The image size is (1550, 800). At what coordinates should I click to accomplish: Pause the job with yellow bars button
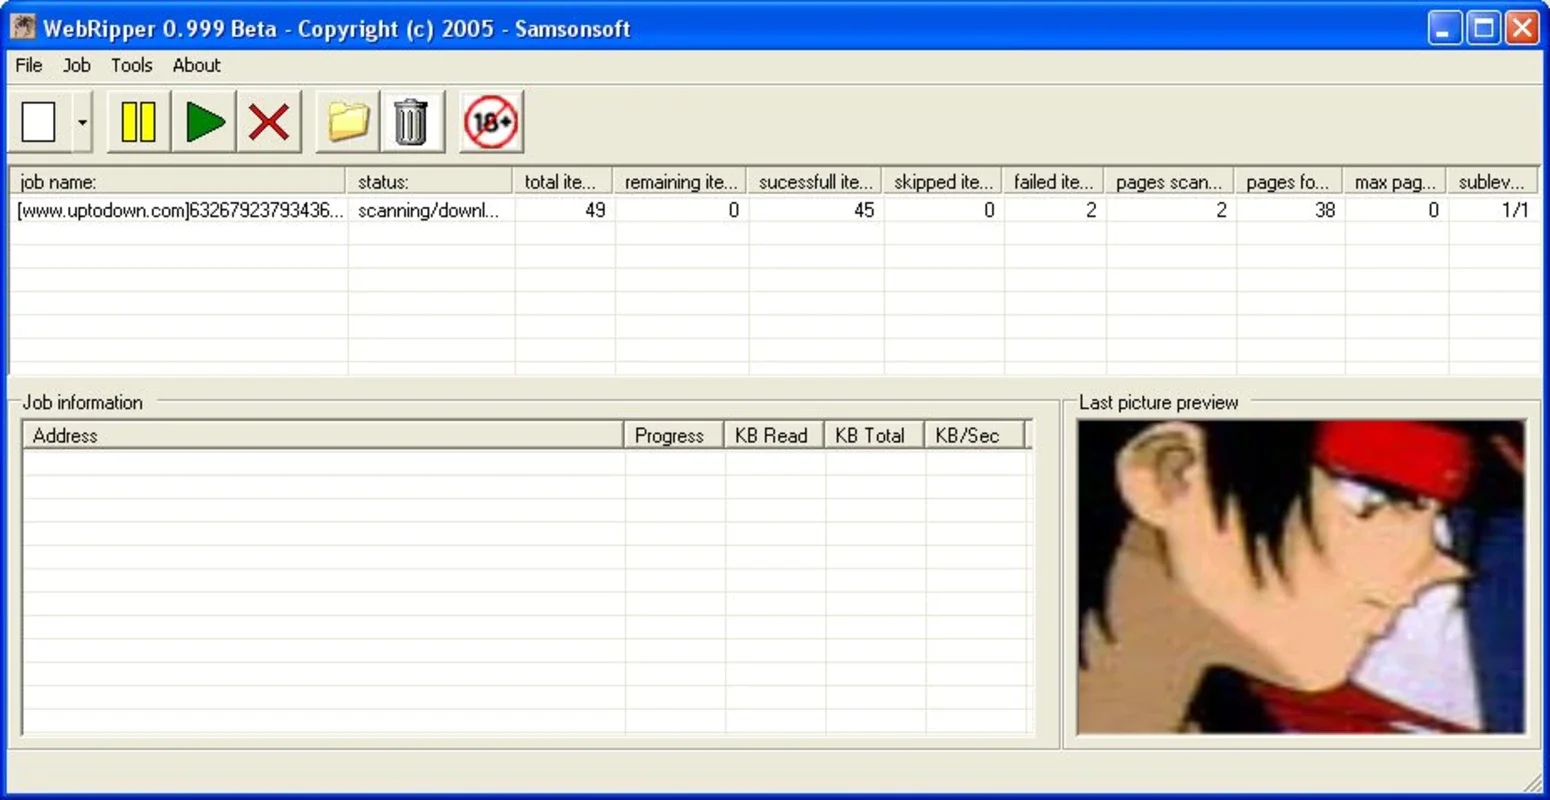138,122
